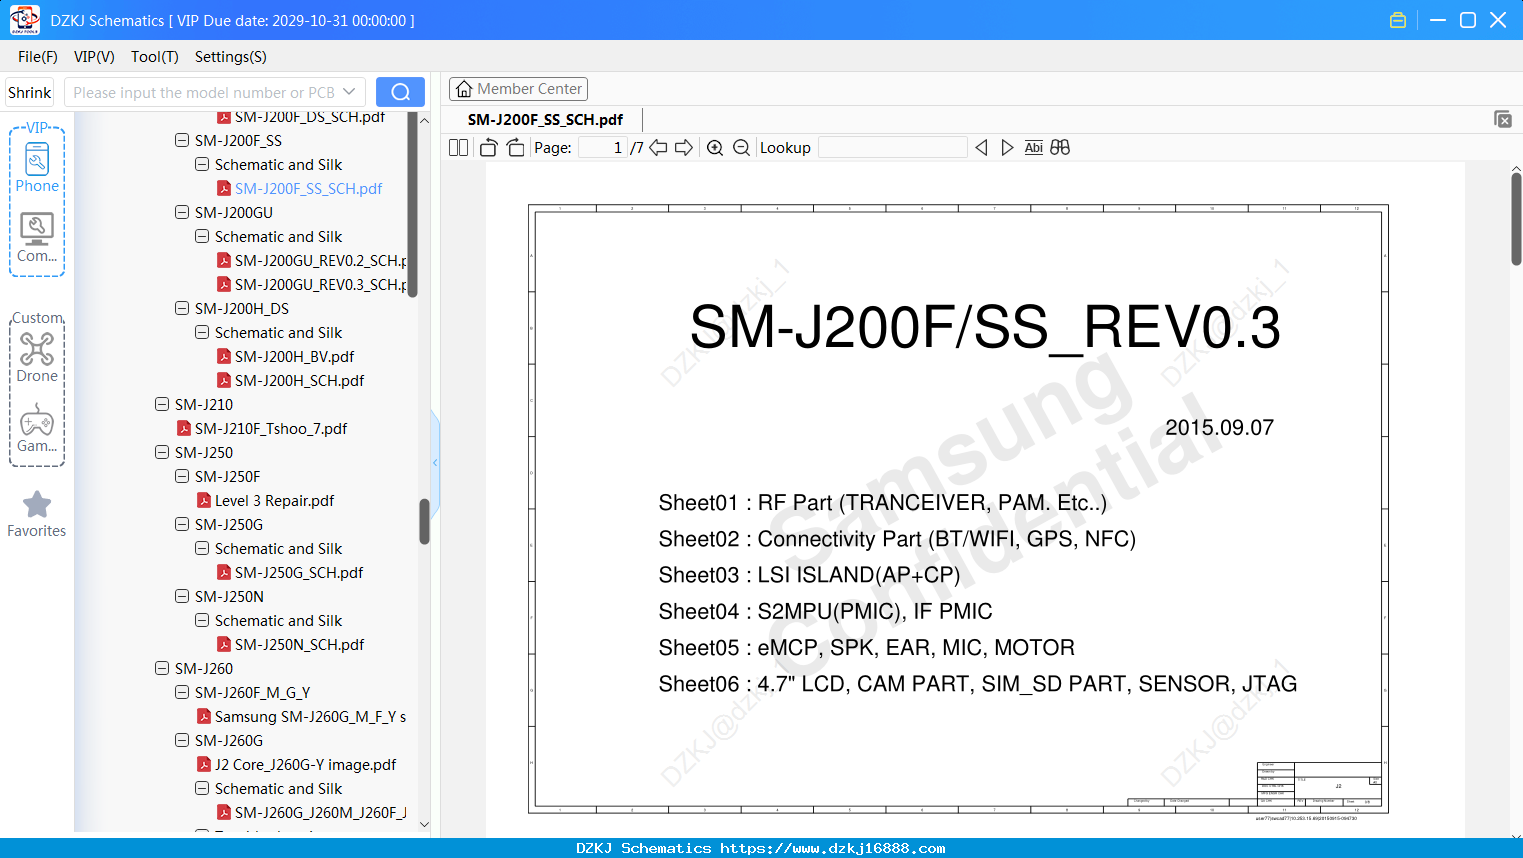This screenshot has height=858, width=1523.
Task: Open the Computer category icon
Action: point(37,237)
